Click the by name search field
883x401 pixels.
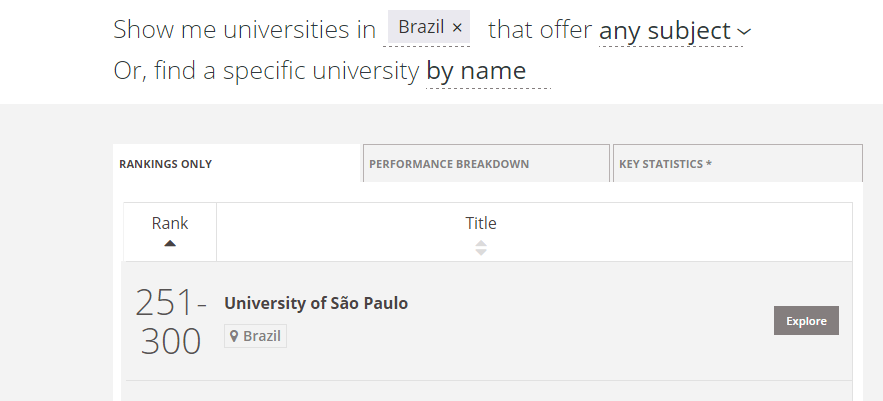487,71
